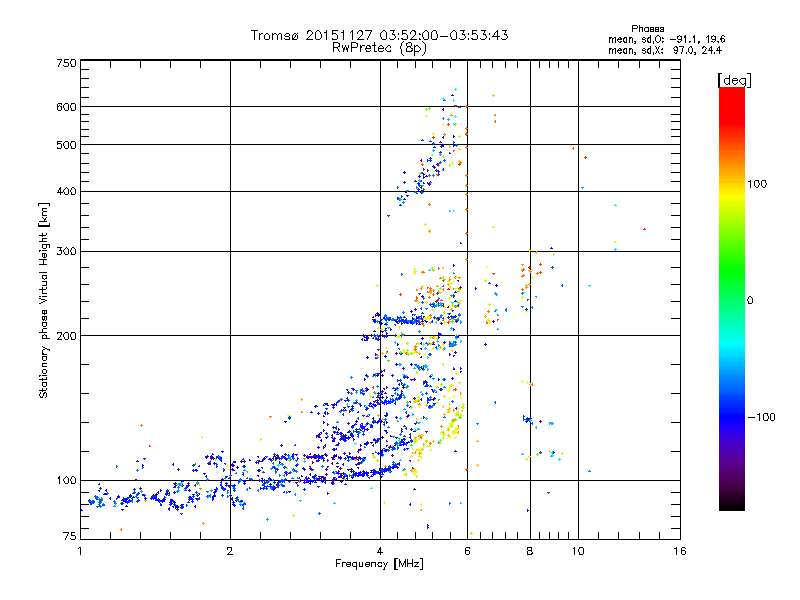This screenshot has width=800, height=600.
Task: Click the y-axis label 'Stationary phase Virtual Height [km]'
Action: point(43,300)
